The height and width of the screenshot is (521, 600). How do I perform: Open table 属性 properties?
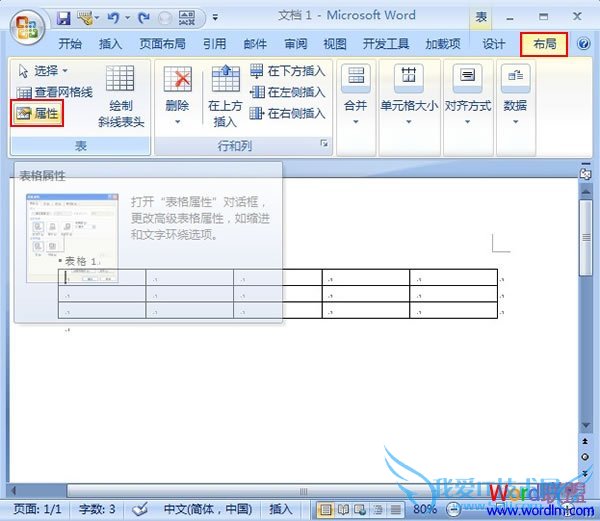tap(37, 113)
